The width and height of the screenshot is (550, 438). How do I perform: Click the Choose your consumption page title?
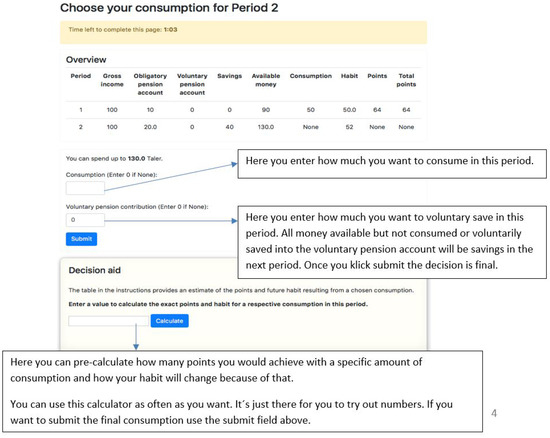pyautogui.click(x=169, y=8)
